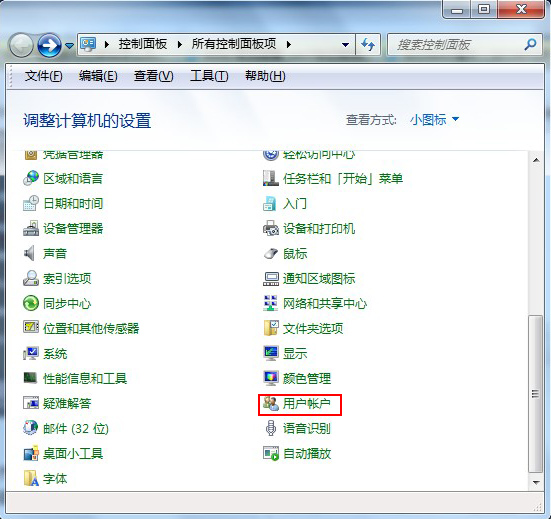The image size is (551, 519).
Task: Open the 网络和共享中心 icon
Action: point(271,303)
